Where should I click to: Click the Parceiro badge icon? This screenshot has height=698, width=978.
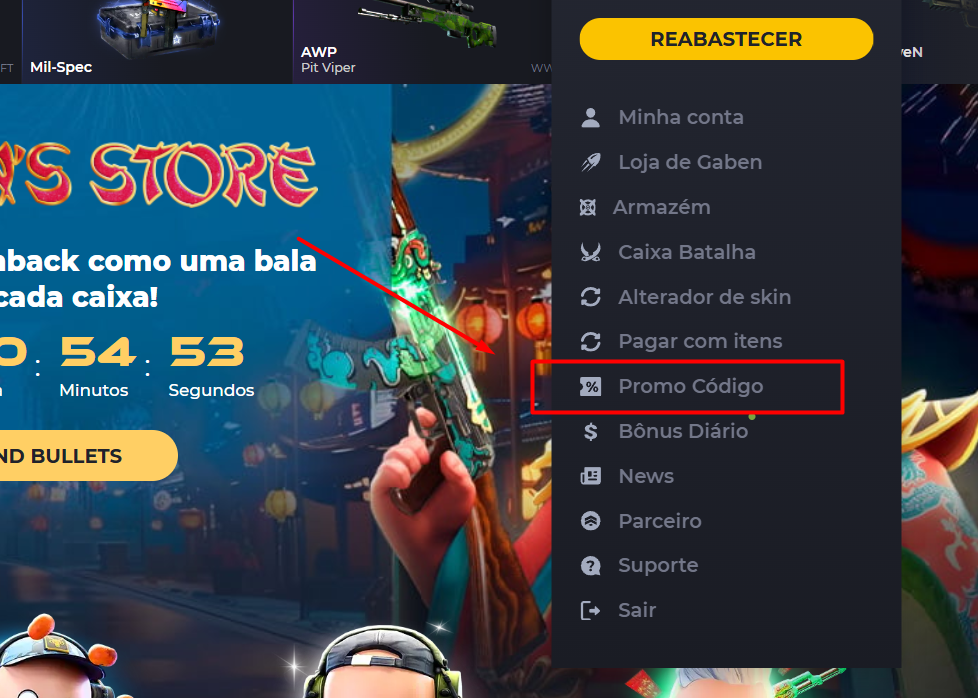(x=590, y=521)
